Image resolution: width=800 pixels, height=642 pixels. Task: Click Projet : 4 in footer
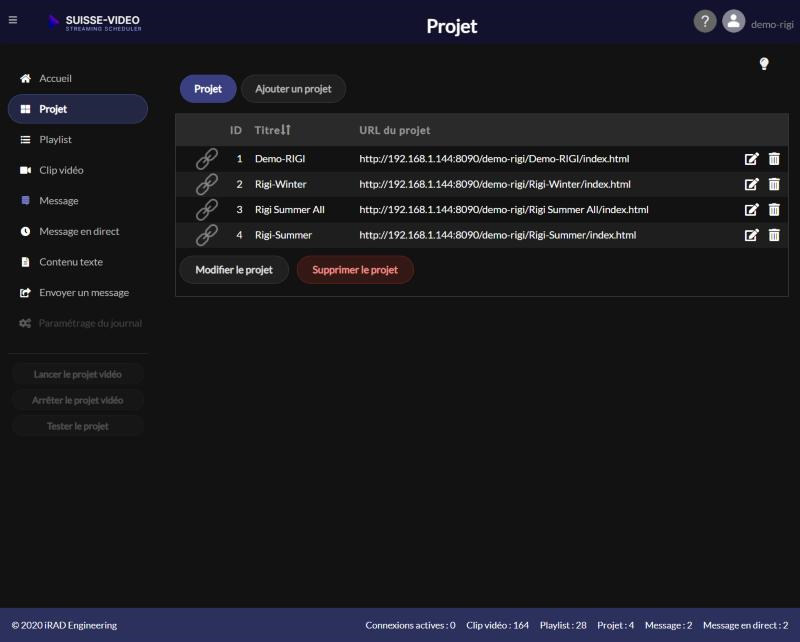click(x=615, y=625)
